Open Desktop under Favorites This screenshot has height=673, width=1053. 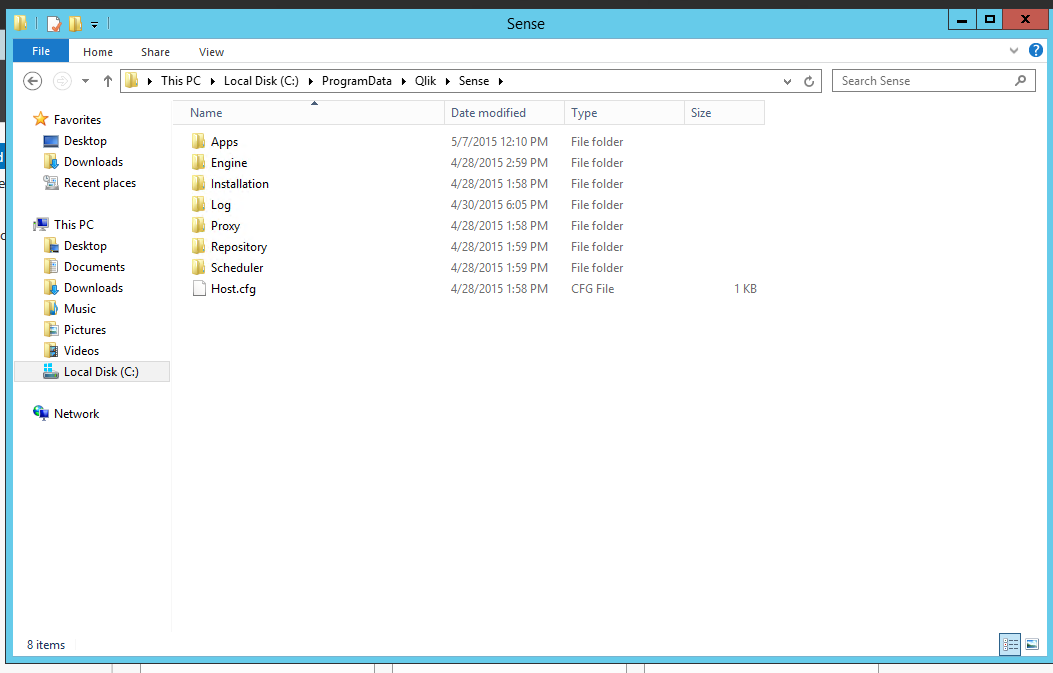pos(85,141)
